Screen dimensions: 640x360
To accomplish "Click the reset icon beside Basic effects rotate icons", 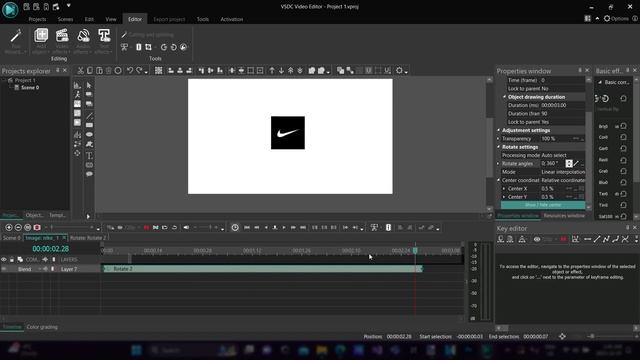I will coord(623,98).
